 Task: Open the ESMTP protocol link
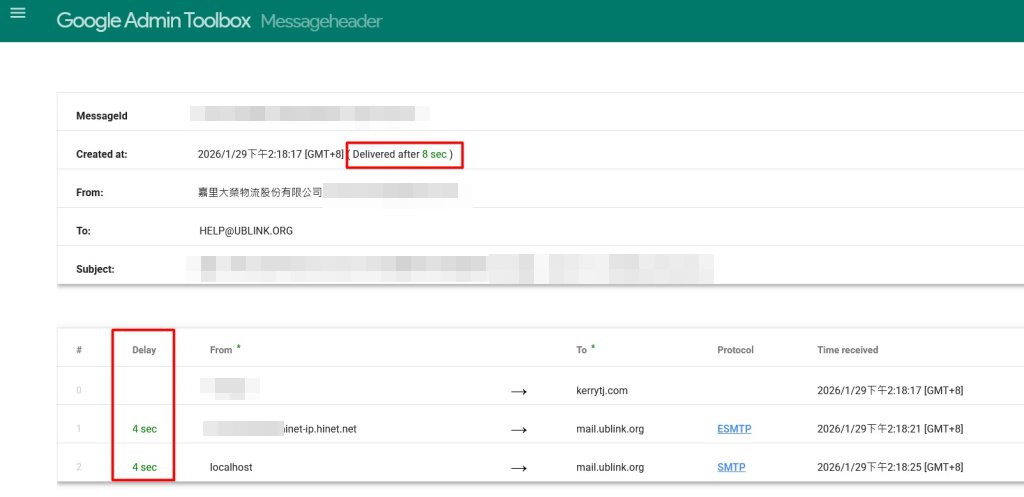[734, 429]
